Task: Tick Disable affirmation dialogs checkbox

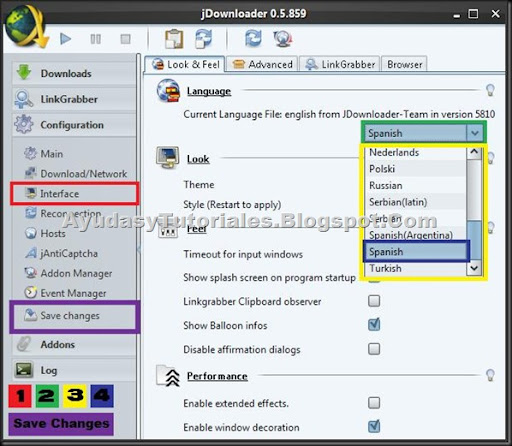Action: tap(374, 349)
